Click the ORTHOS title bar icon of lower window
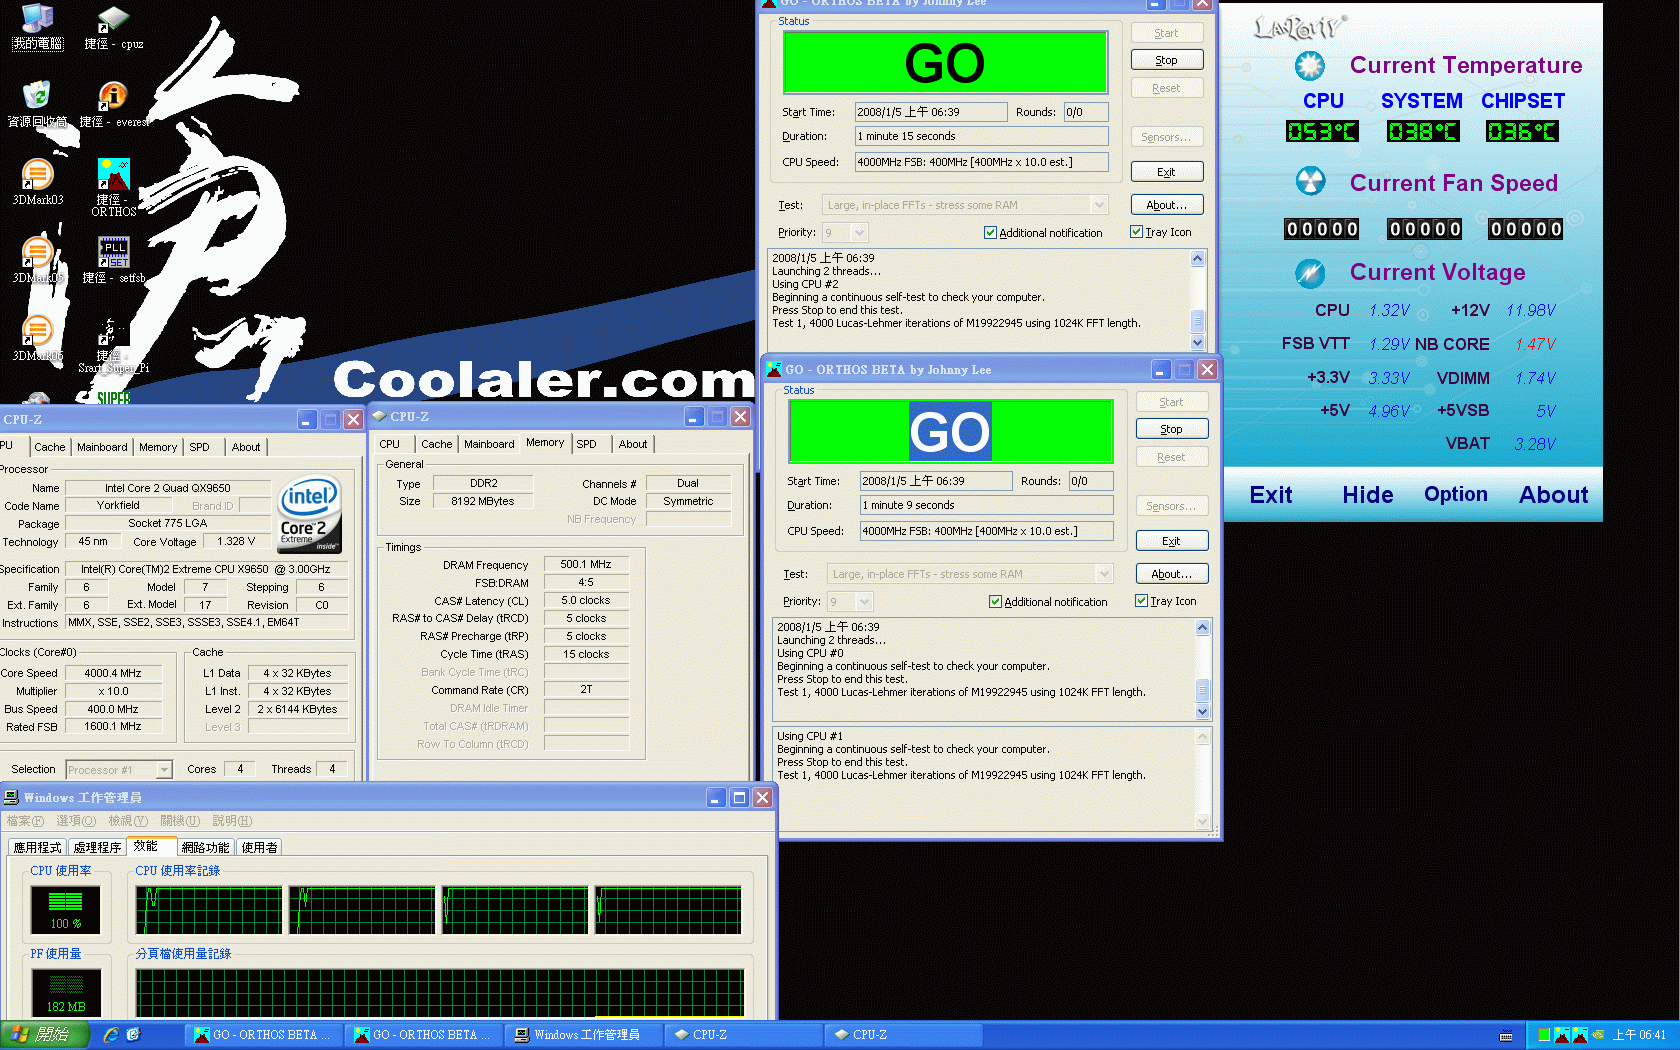 click(774, 370)
